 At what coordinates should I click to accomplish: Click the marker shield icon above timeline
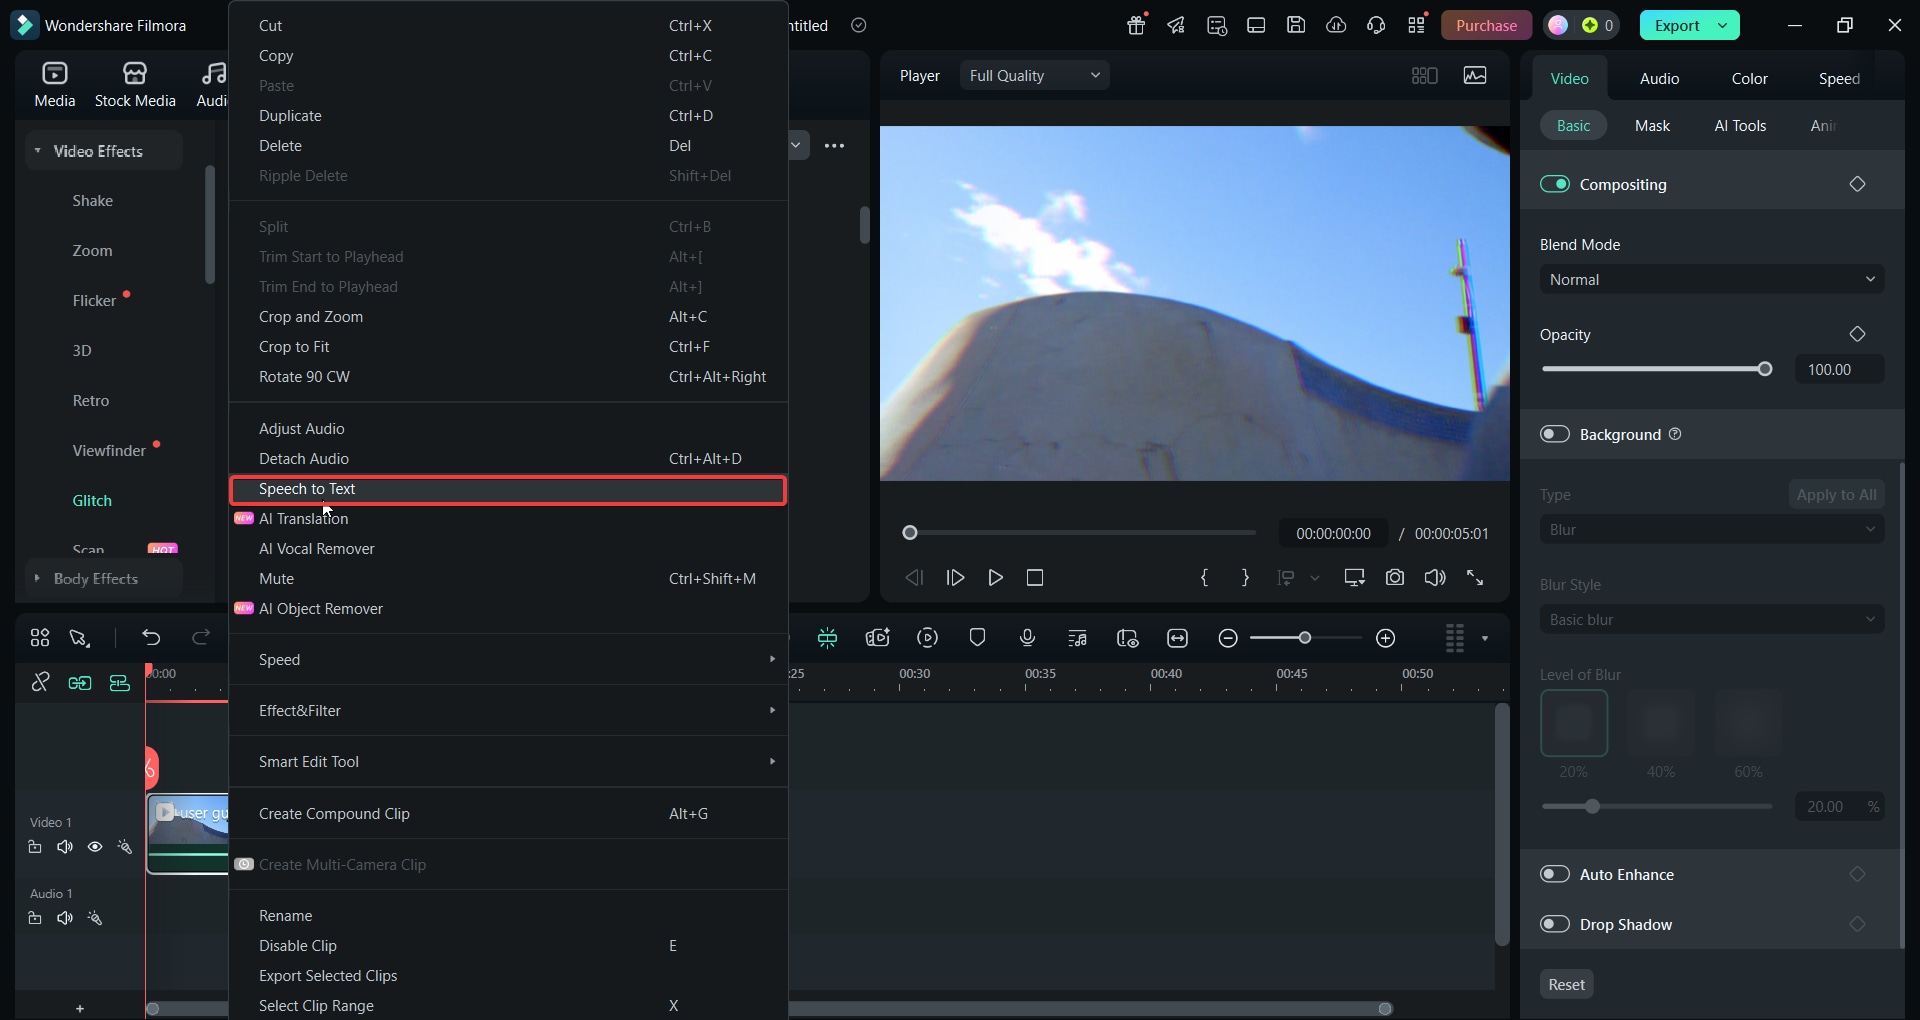point(978,638)
